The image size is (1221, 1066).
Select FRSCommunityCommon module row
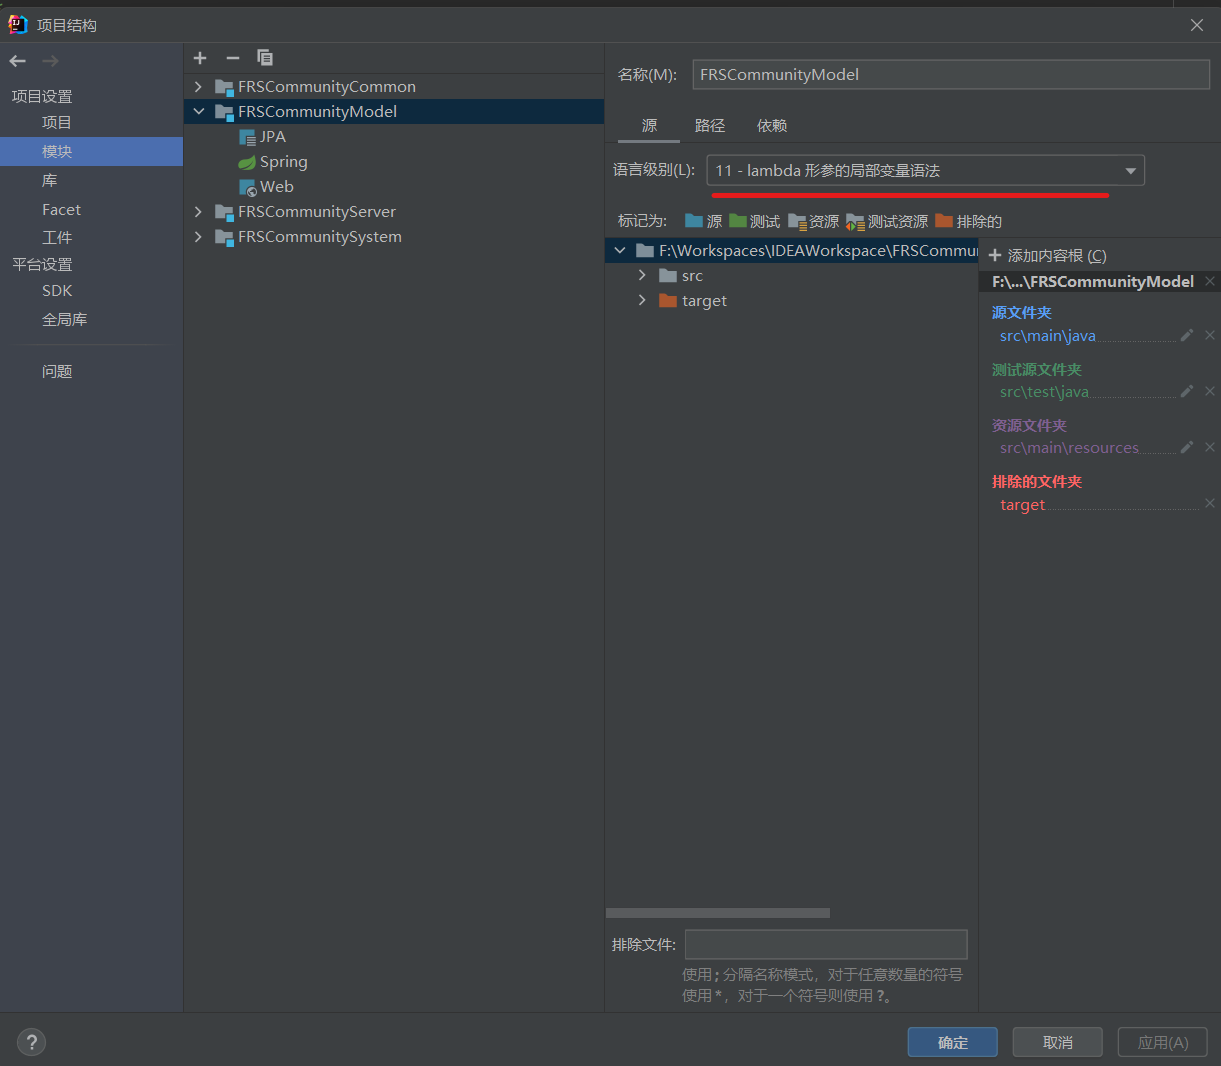click(394, 87)
